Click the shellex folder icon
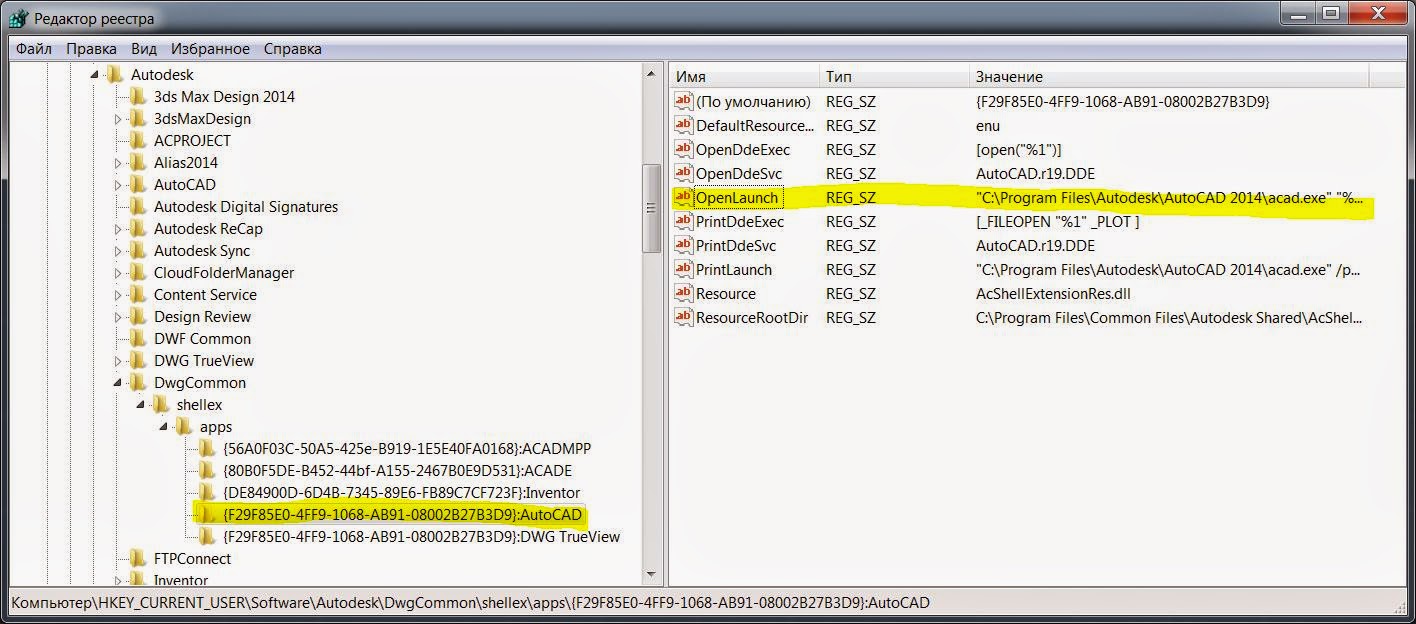1416x624 pixels. 161,405
